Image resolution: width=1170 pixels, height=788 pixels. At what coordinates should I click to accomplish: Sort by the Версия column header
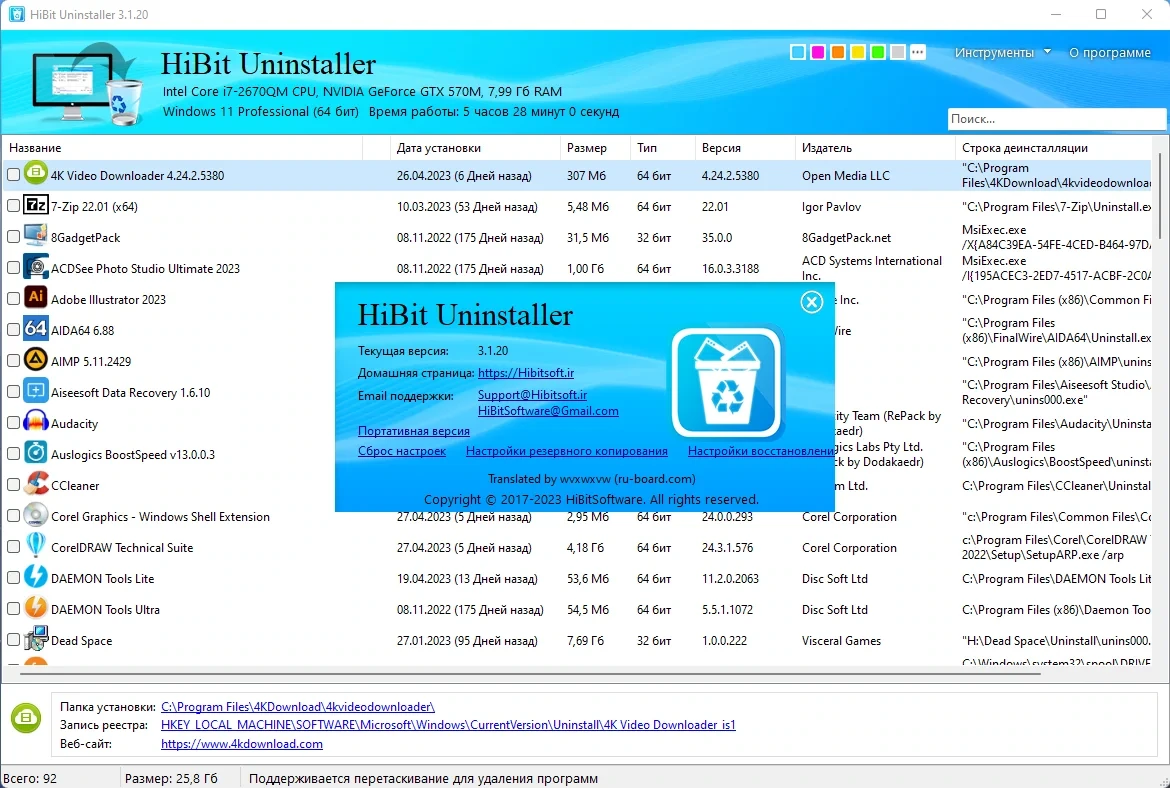pyautogui.click(x=745, y=148)
